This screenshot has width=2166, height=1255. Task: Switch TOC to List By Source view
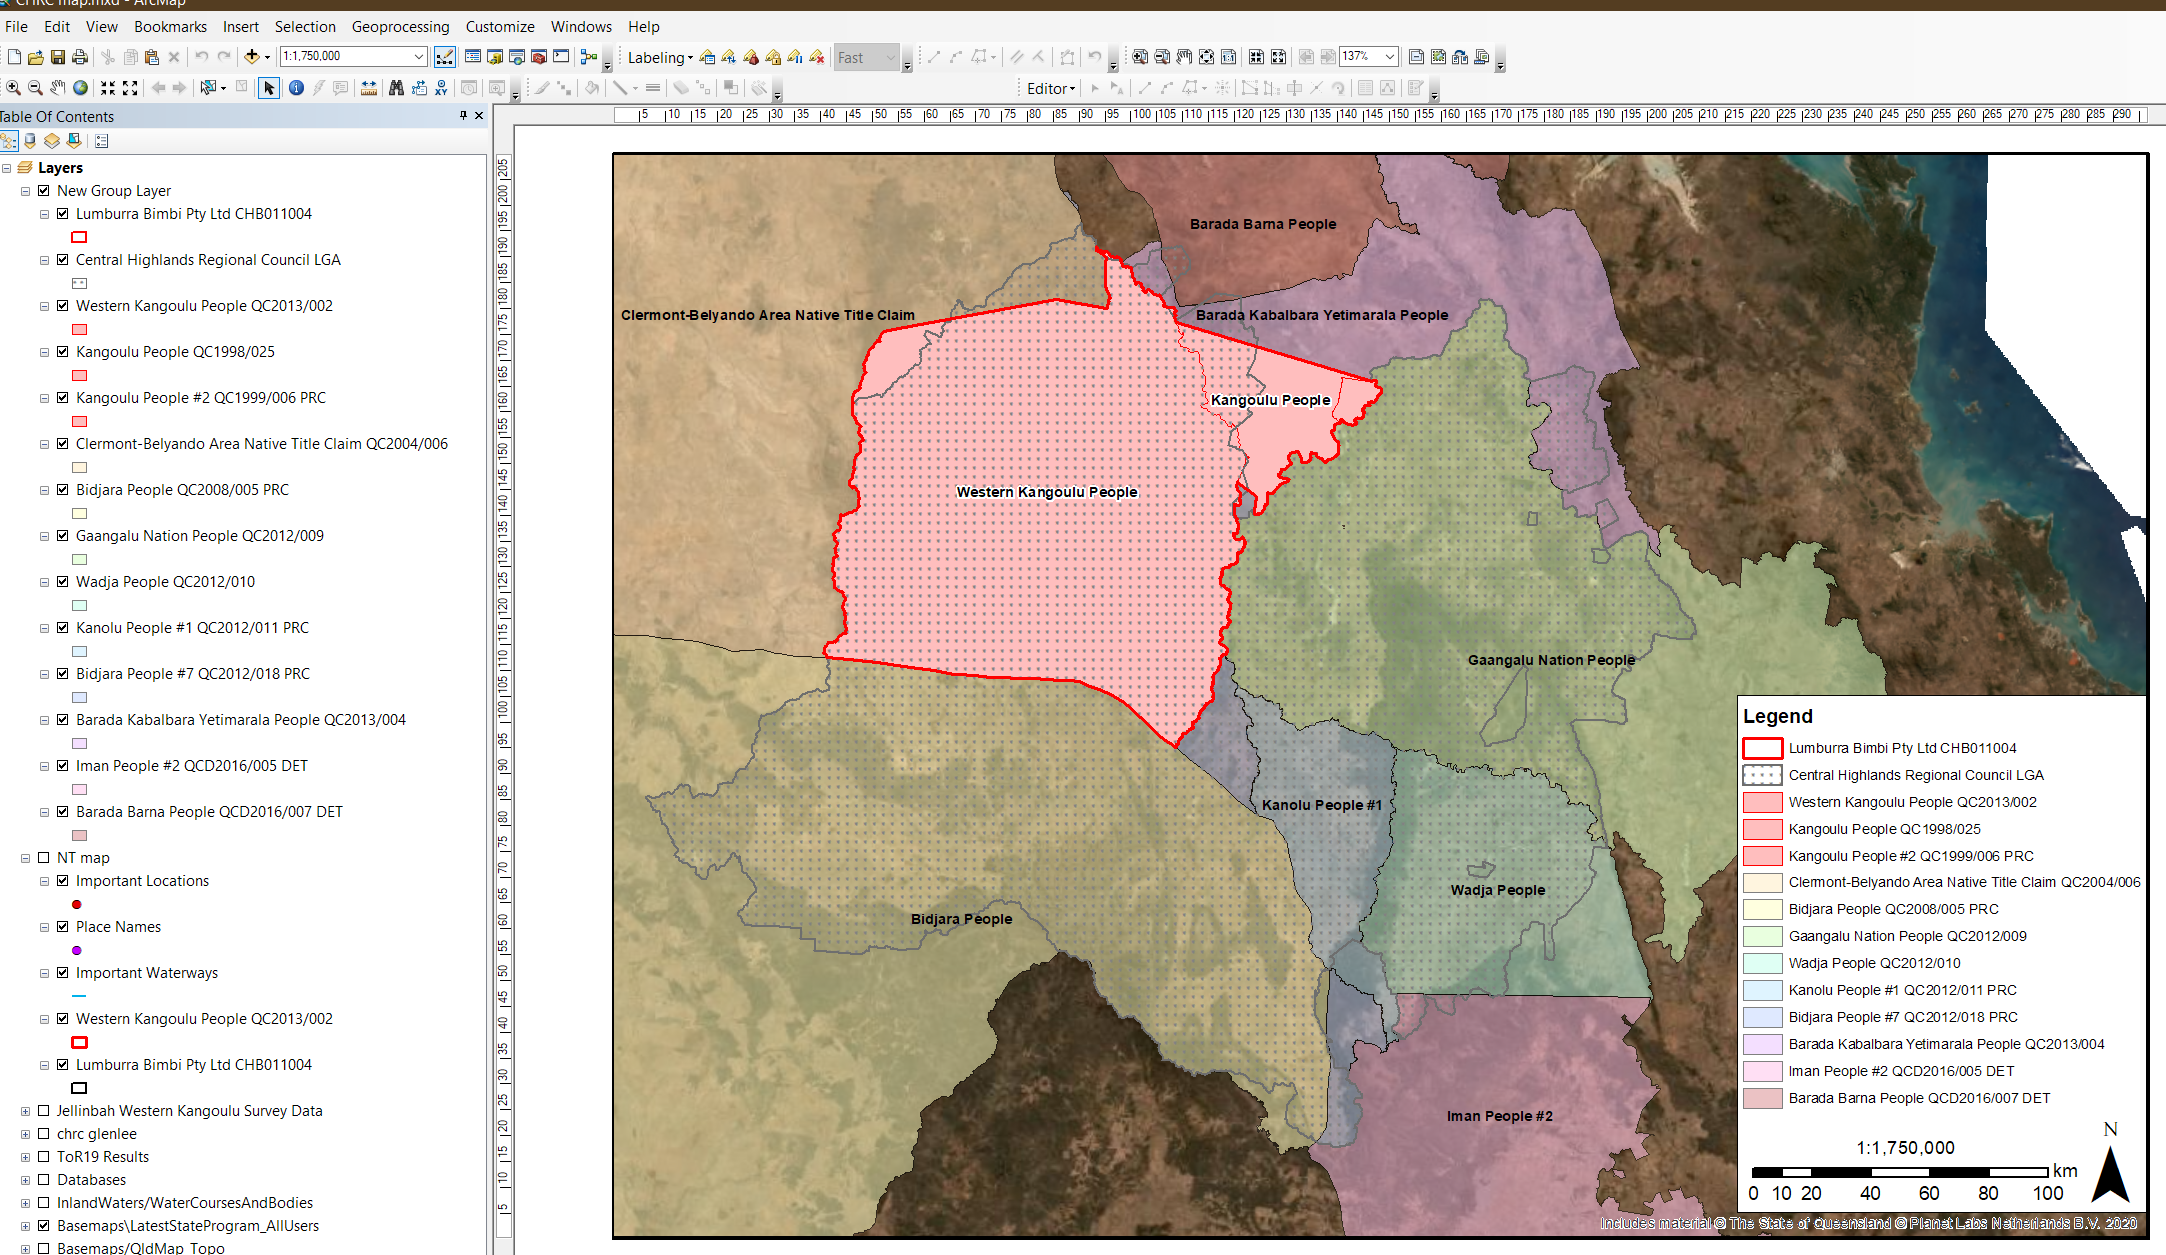tap(29, 141)
